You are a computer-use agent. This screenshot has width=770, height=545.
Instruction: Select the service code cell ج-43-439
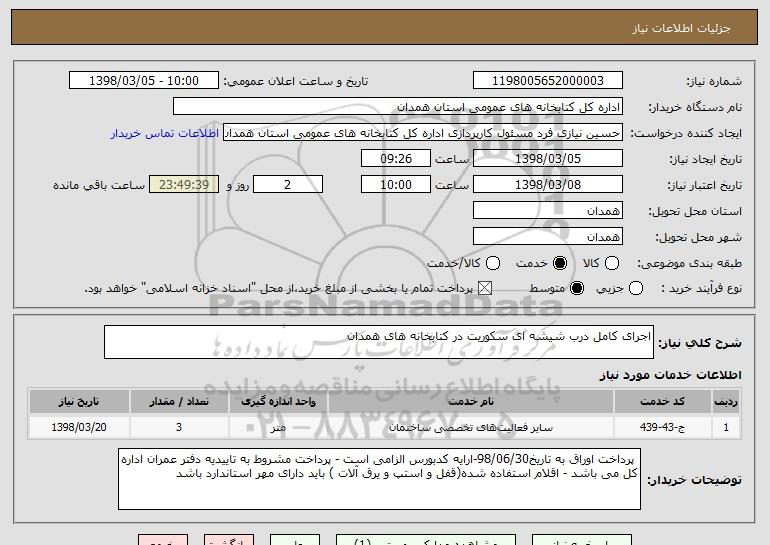tap(662, 427)
